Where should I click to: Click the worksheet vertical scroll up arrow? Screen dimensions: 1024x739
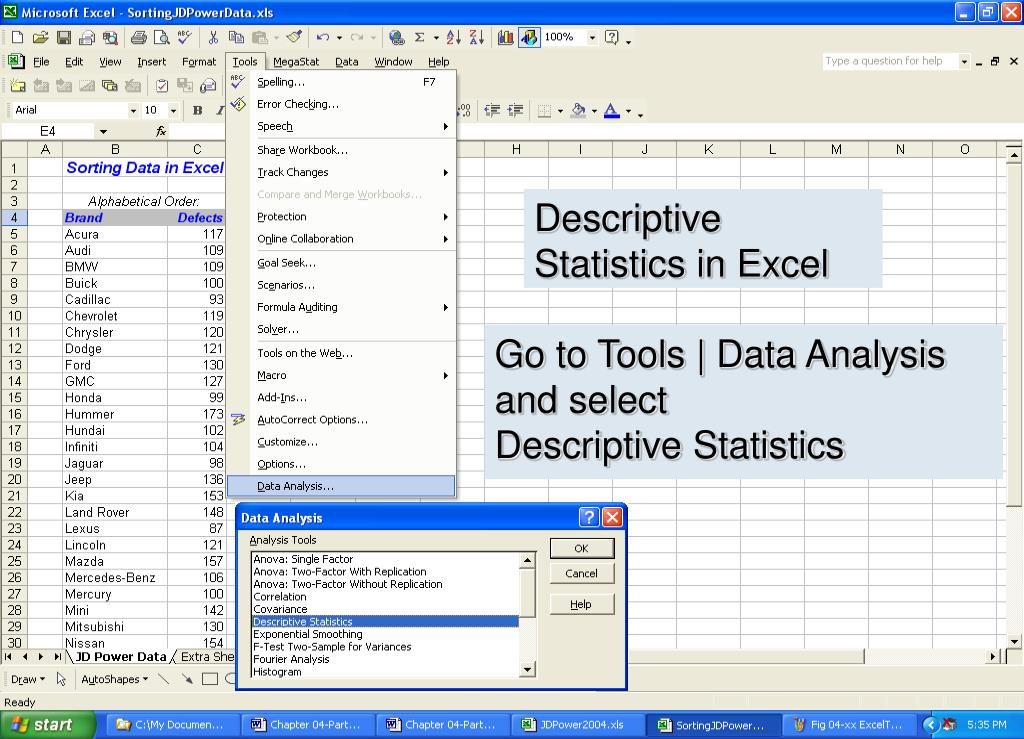(1014, 155)
